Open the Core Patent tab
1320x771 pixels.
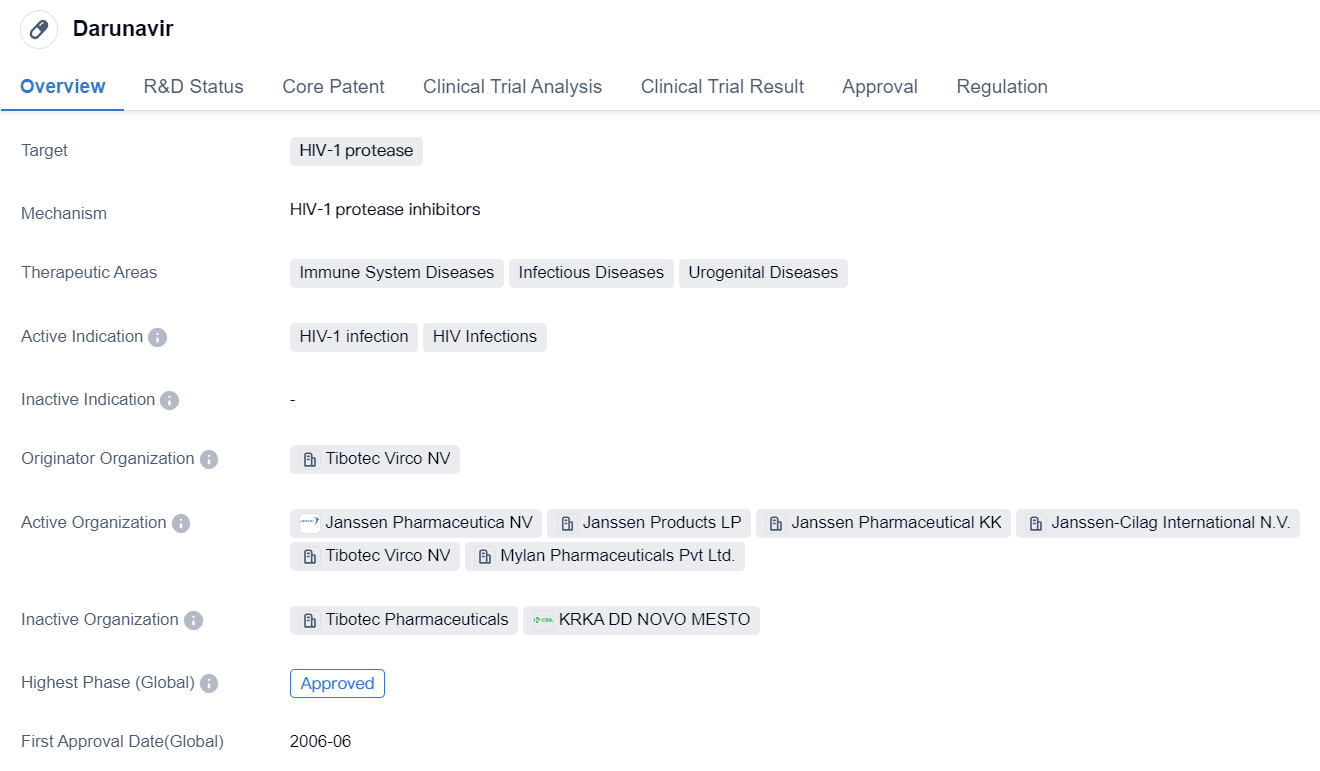pos(333,87)
